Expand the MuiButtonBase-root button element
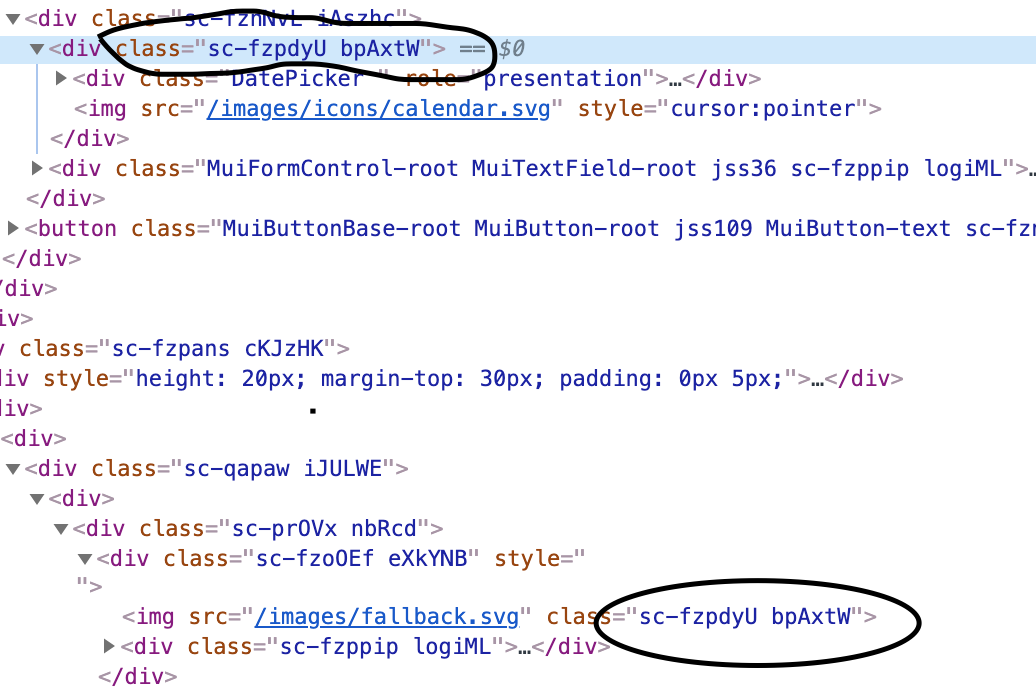This screenshot has width=1036, height=696. click(x=12, y=228)
